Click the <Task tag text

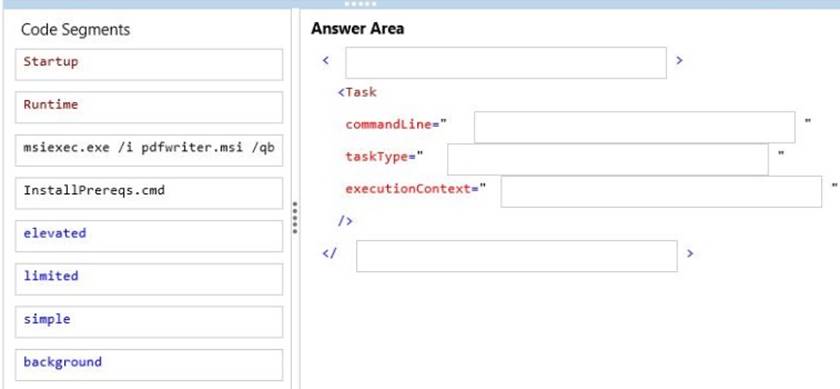(x=357, y=92)
